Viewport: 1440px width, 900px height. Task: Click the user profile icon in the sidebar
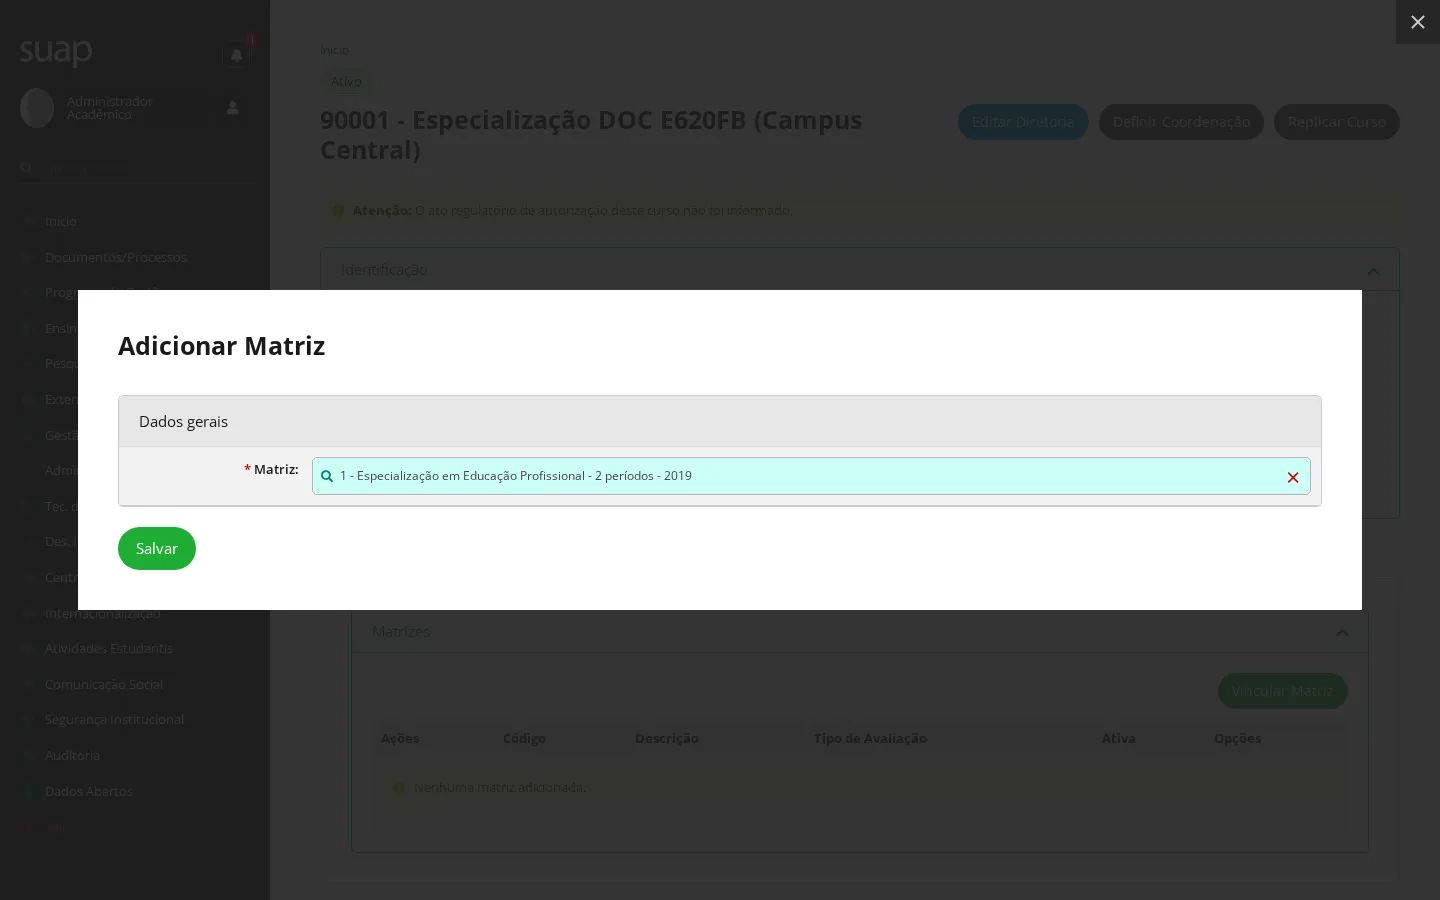click(233, 108)
